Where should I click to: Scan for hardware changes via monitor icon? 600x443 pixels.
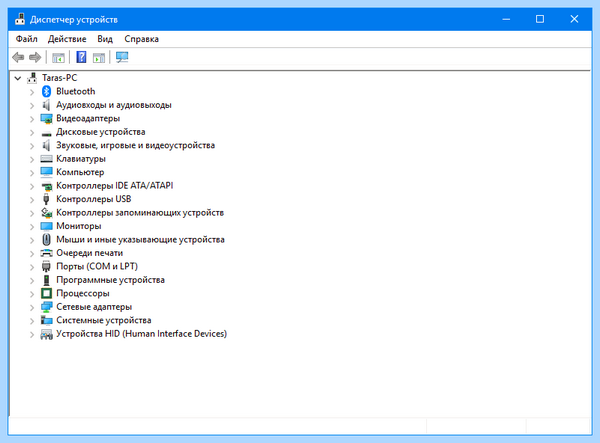[x=122, y=57]
